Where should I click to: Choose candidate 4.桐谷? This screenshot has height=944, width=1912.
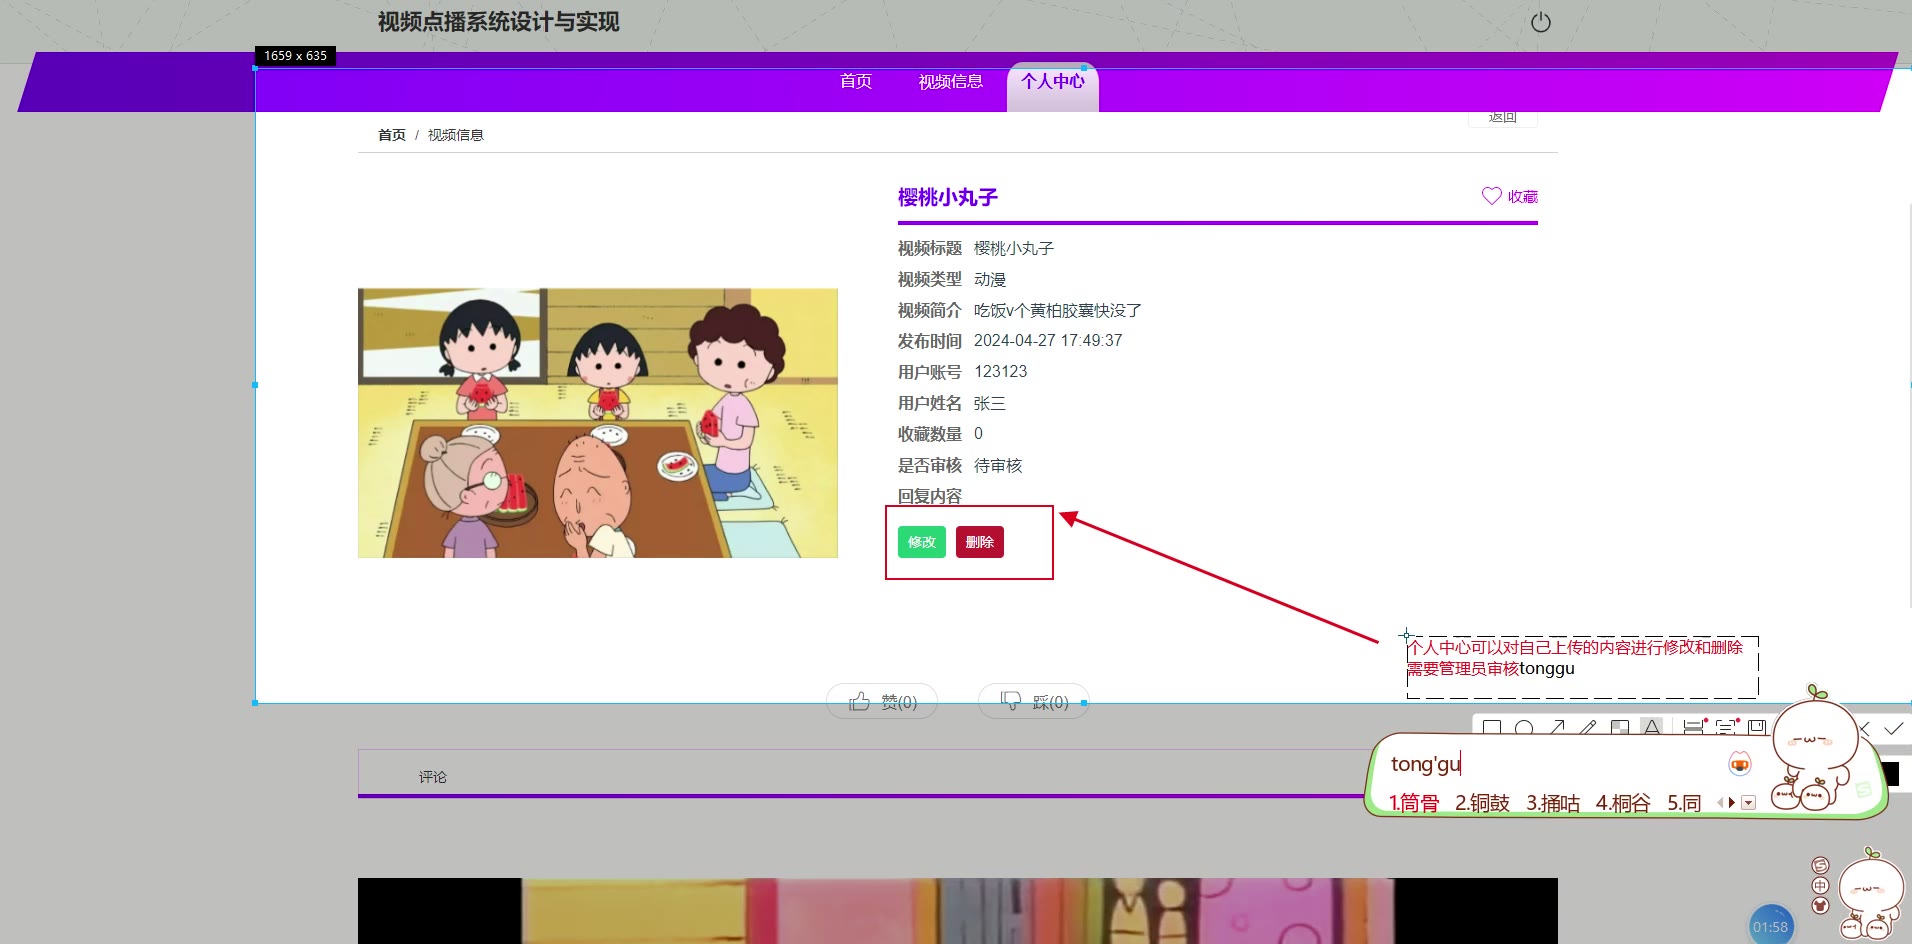1623,803
